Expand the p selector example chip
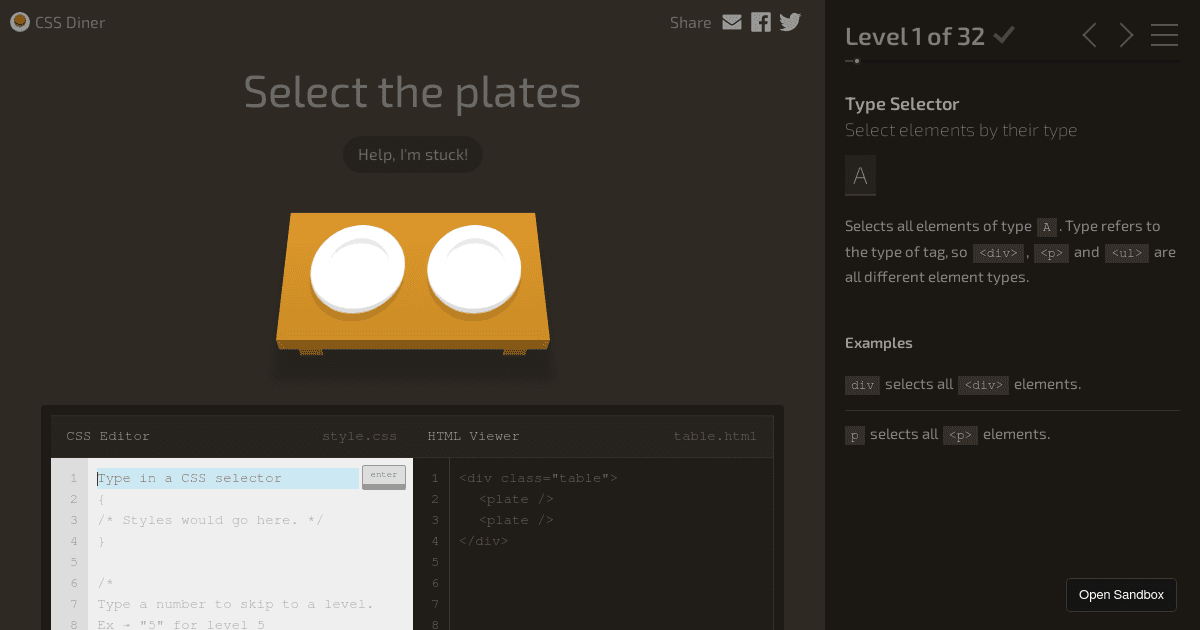Screen dimensions: 1200x630 click(x=854, y=434)
